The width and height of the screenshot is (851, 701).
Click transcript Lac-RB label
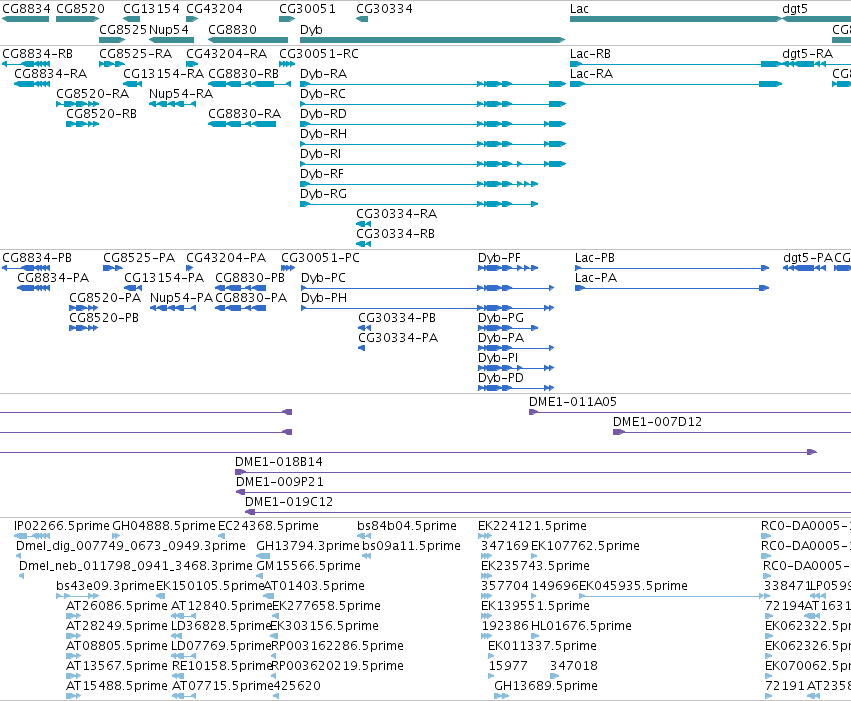click(x=590, y=54)
